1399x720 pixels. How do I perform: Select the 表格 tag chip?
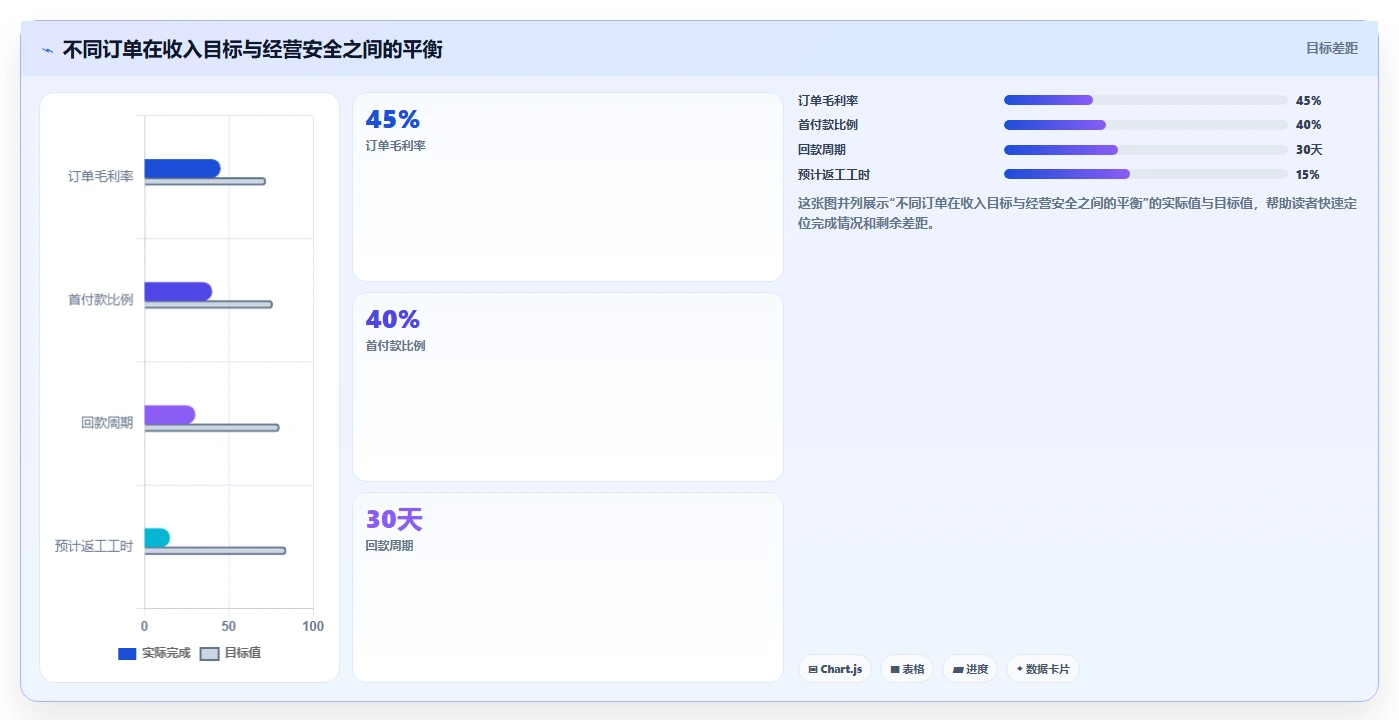(907, 669)
